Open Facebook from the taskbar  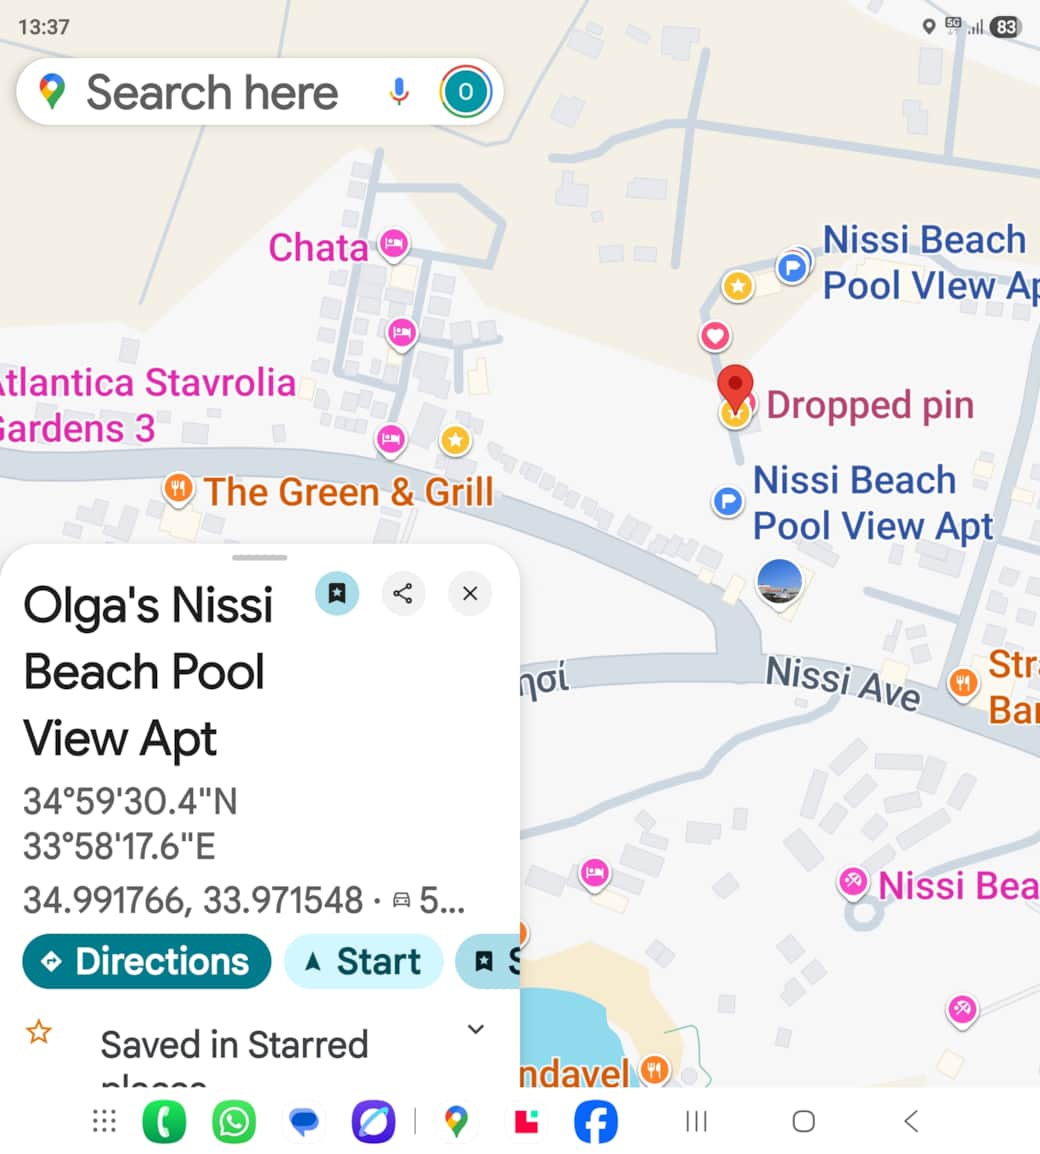pyautogui.click(x=595, y=1122)
